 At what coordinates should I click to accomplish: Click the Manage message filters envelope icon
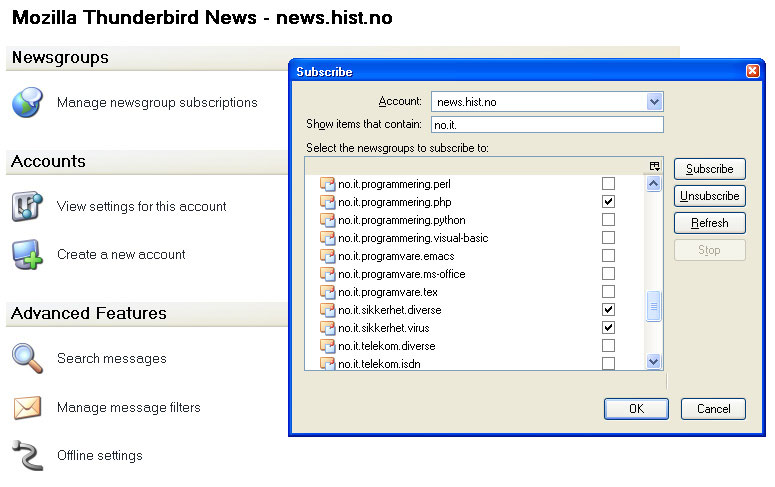(x=27, y=407)
